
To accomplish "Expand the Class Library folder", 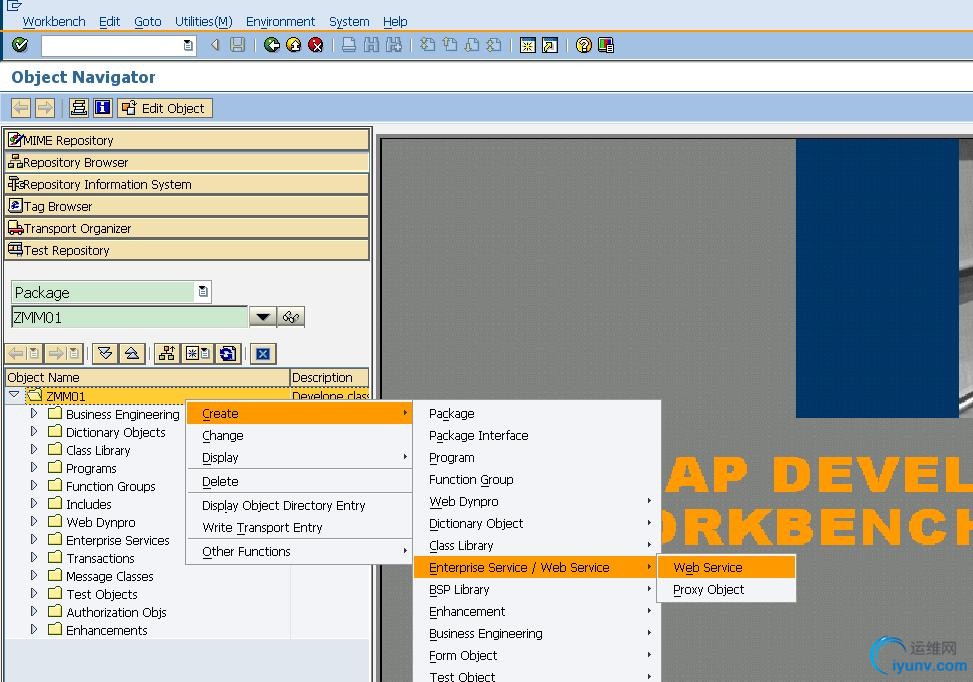I will tap(34, 449).
